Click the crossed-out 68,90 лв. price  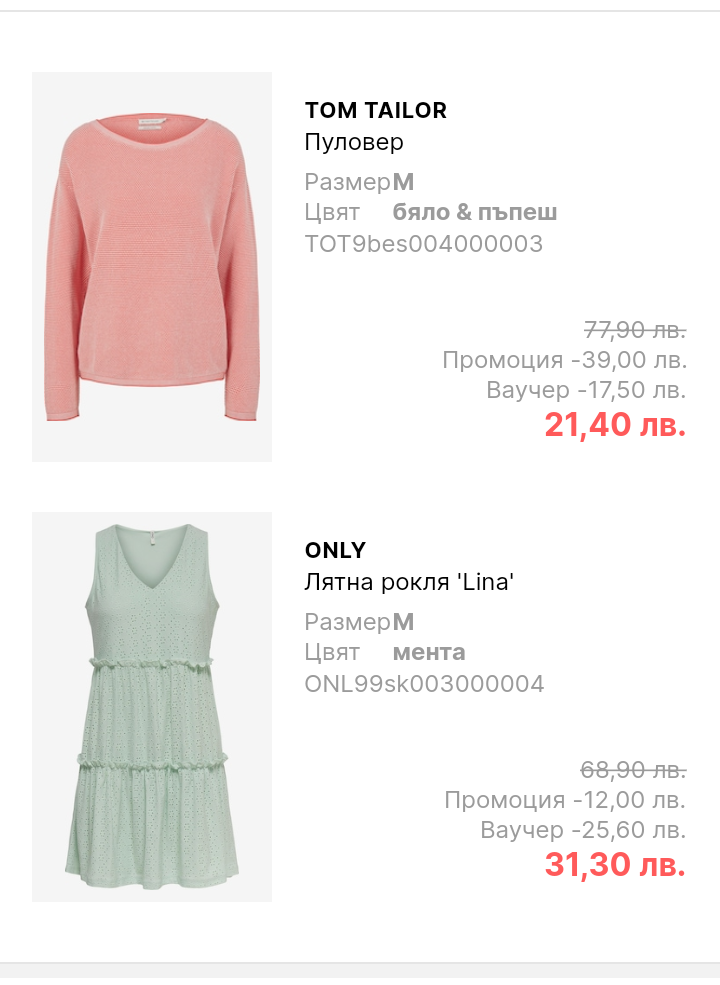633,769
